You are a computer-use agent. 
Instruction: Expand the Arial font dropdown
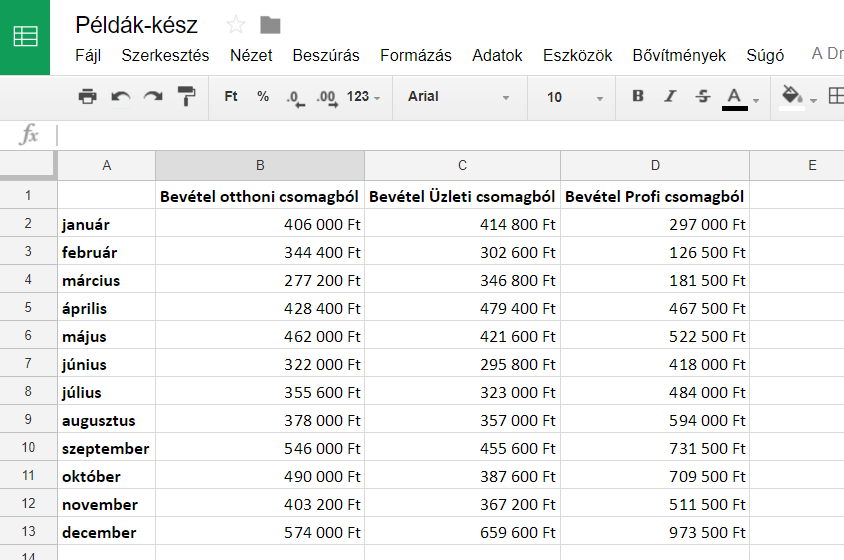point(458,97)
